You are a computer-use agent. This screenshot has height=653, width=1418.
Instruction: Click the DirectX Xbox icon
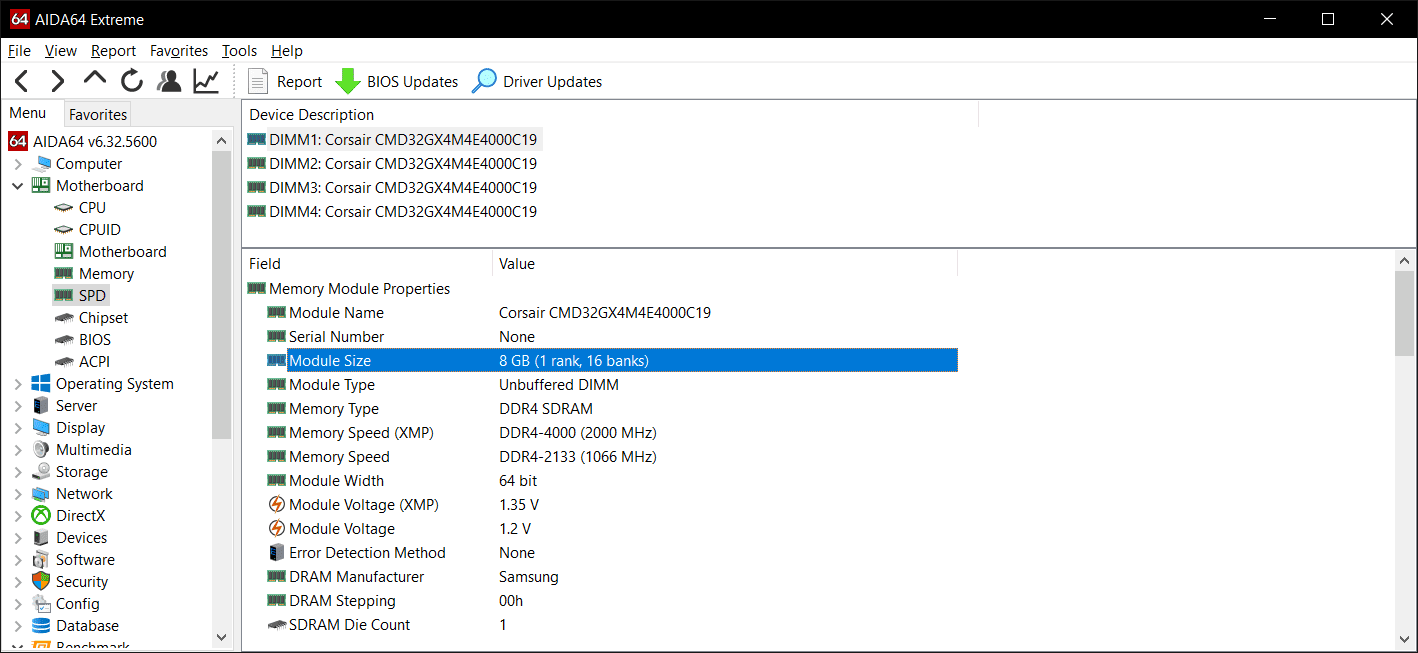(x=41, y=516)
